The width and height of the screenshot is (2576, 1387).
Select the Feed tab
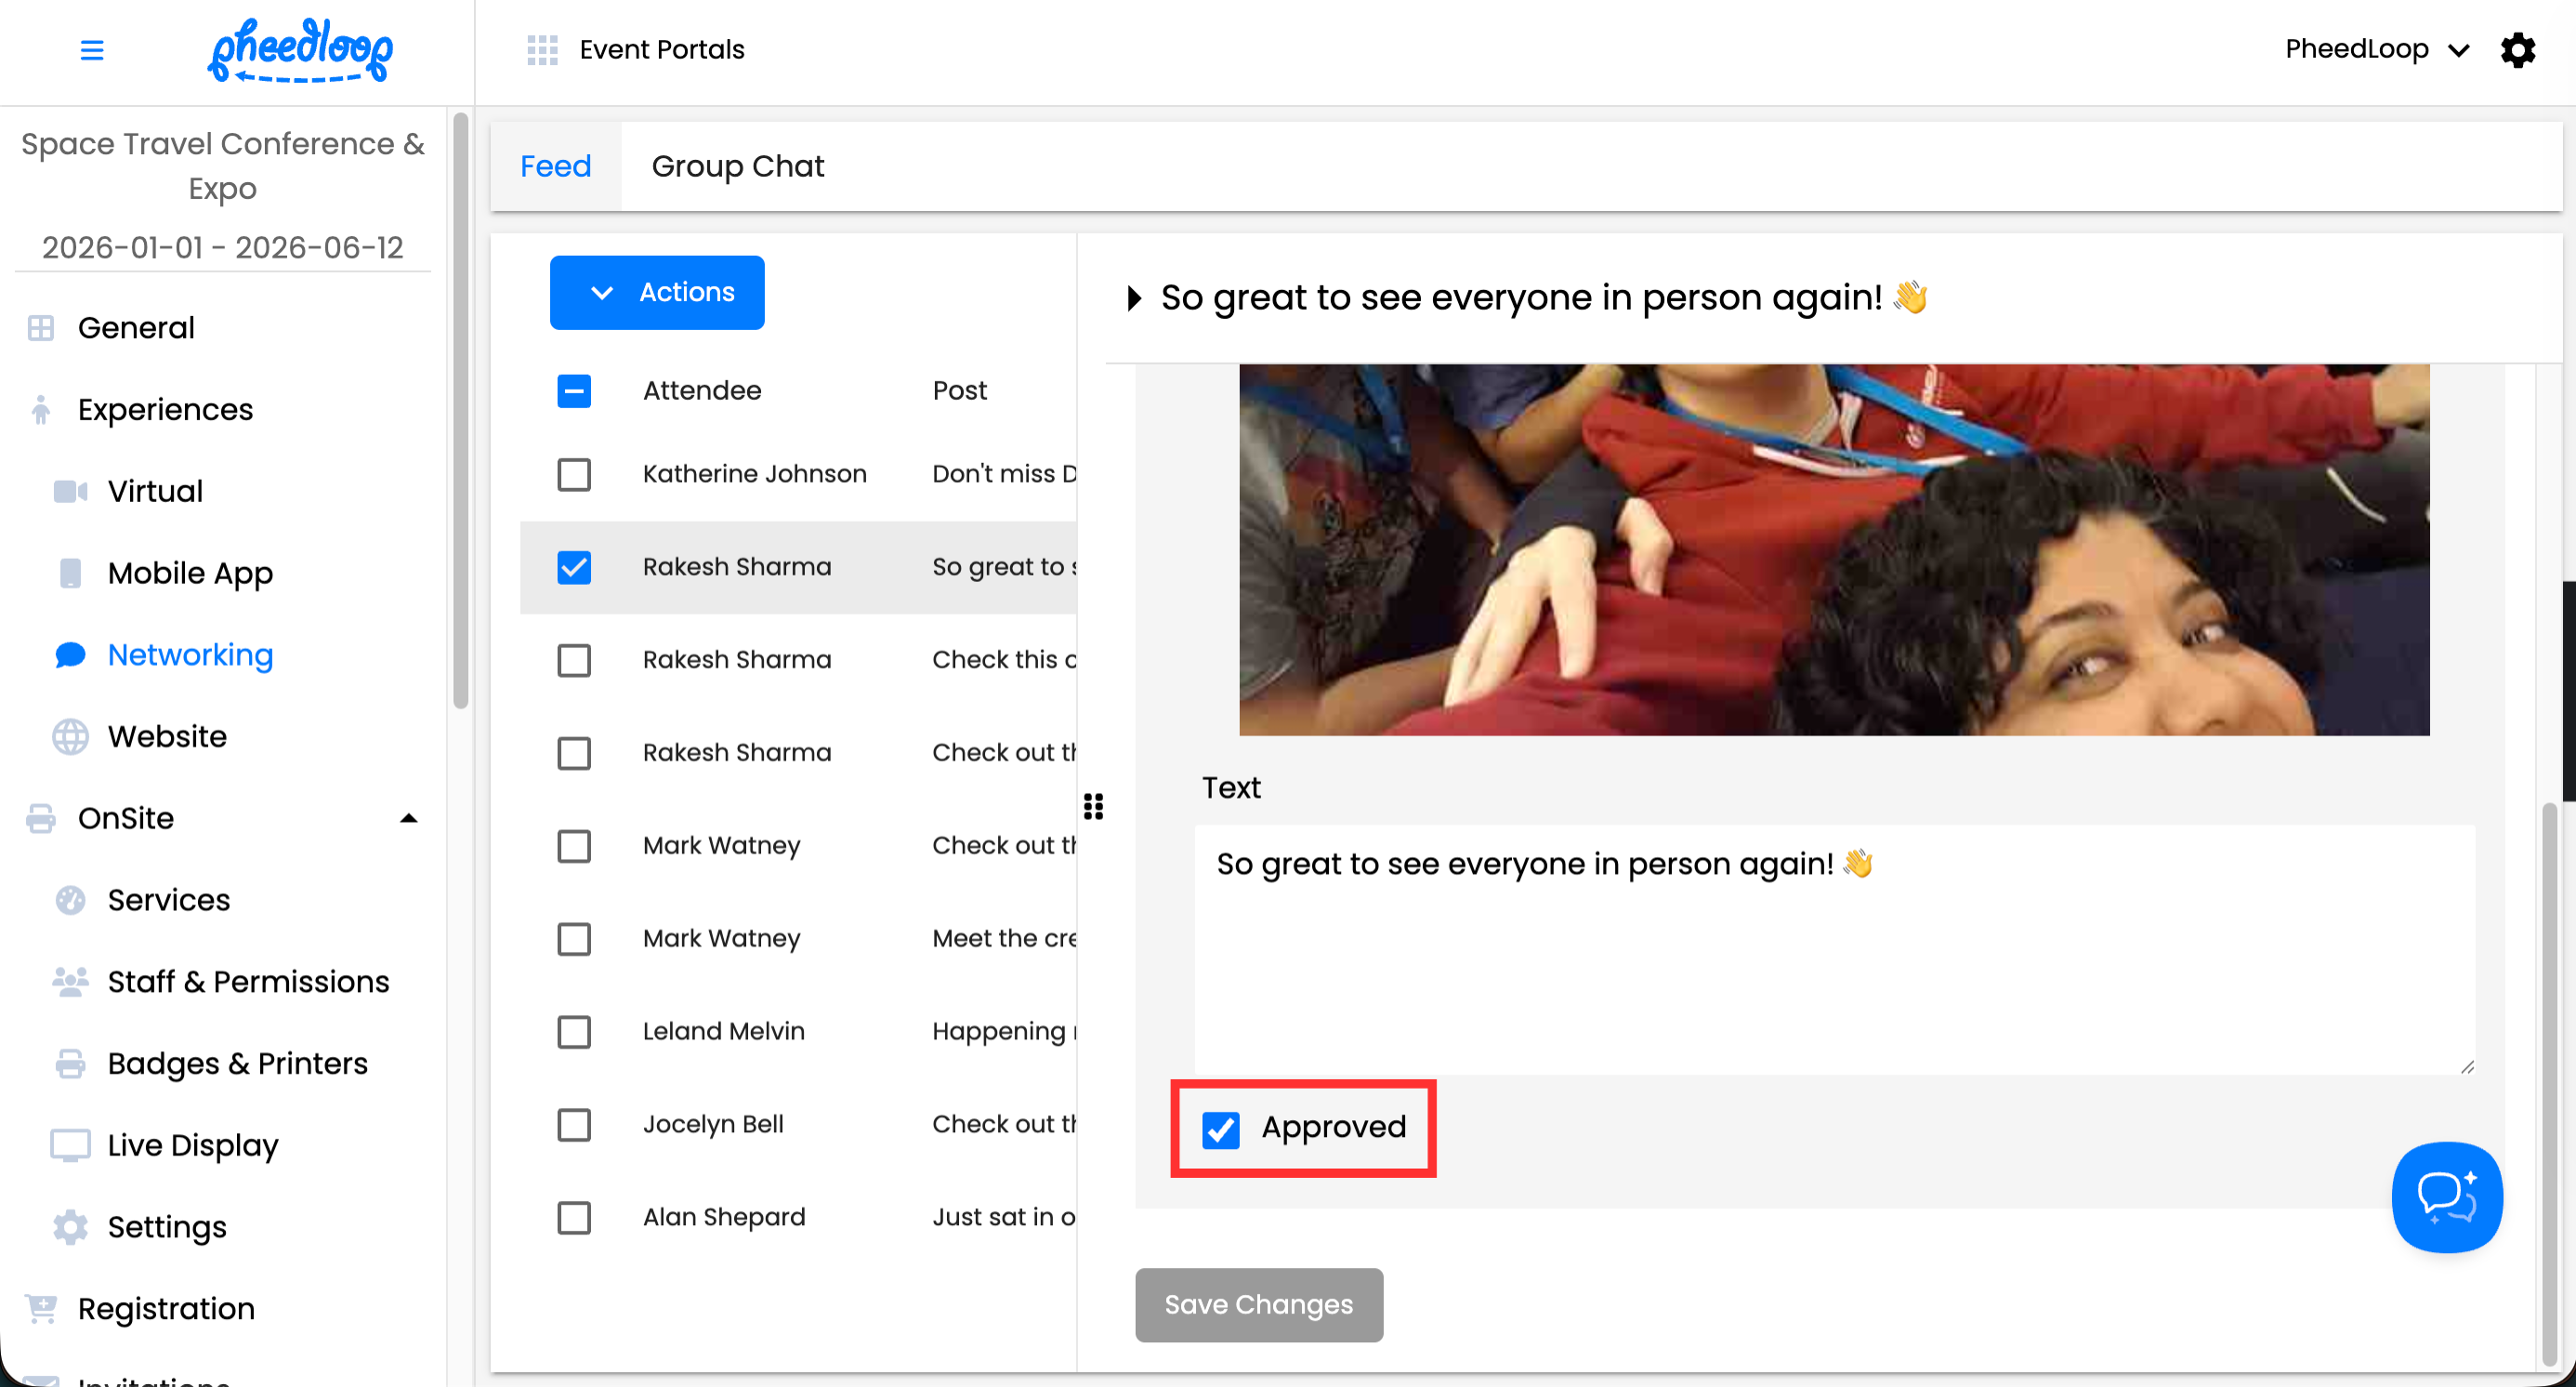point(555,166)
